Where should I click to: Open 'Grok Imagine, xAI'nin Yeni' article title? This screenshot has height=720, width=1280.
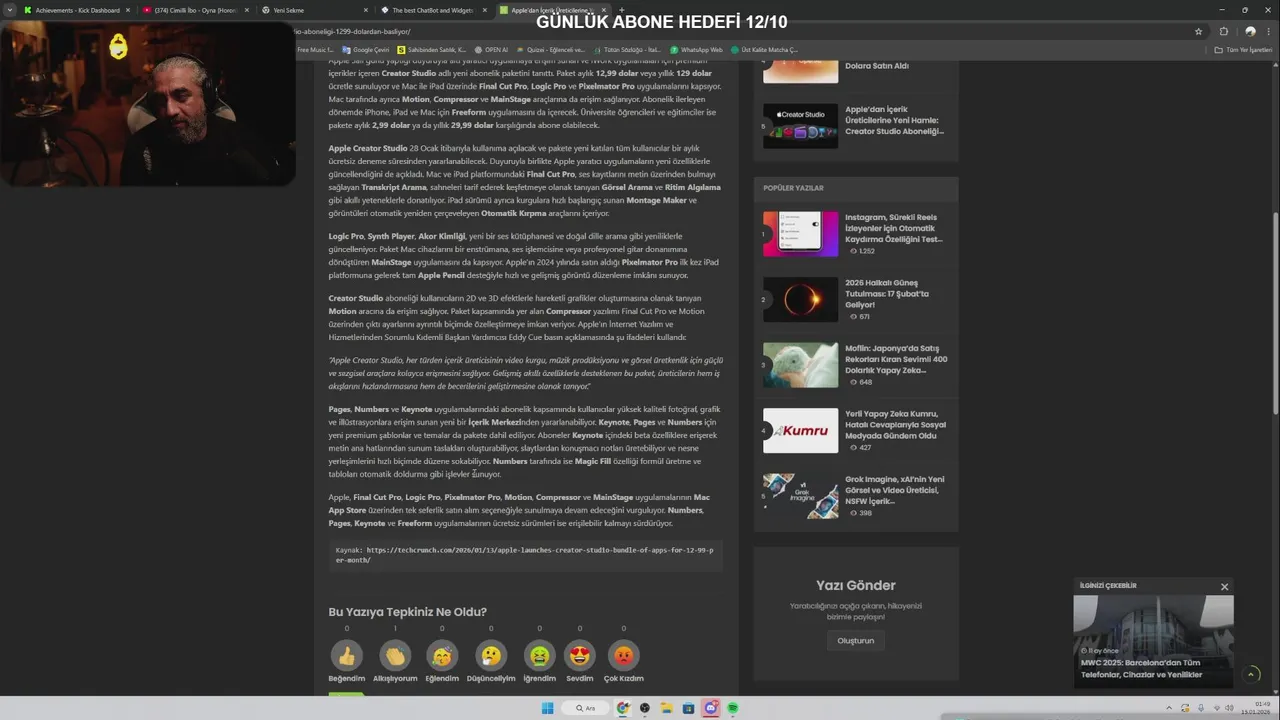click(894, 490)
